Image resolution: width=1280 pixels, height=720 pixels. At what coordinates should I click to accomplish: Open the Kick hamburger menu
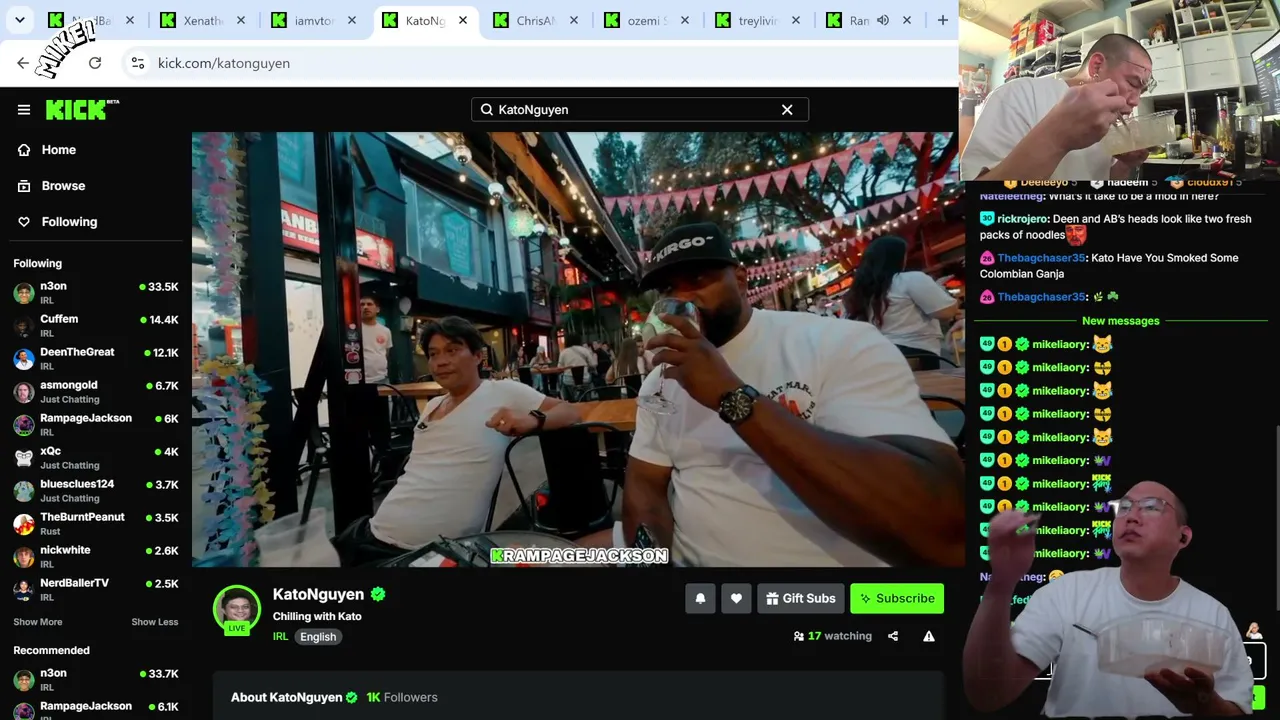pos(24,110)
